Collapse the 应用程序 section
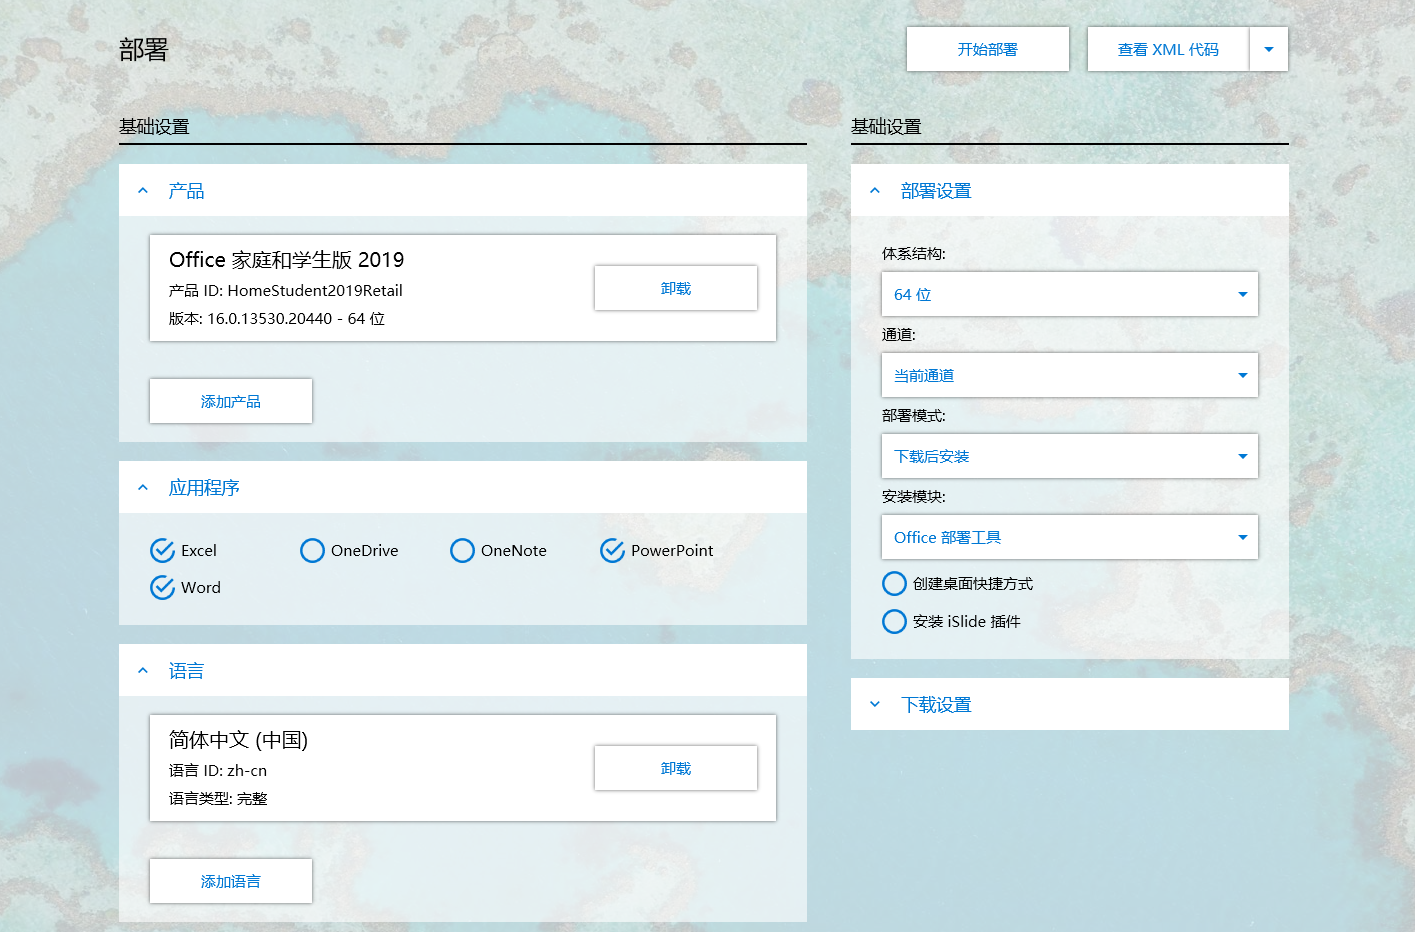 point(143,488)
